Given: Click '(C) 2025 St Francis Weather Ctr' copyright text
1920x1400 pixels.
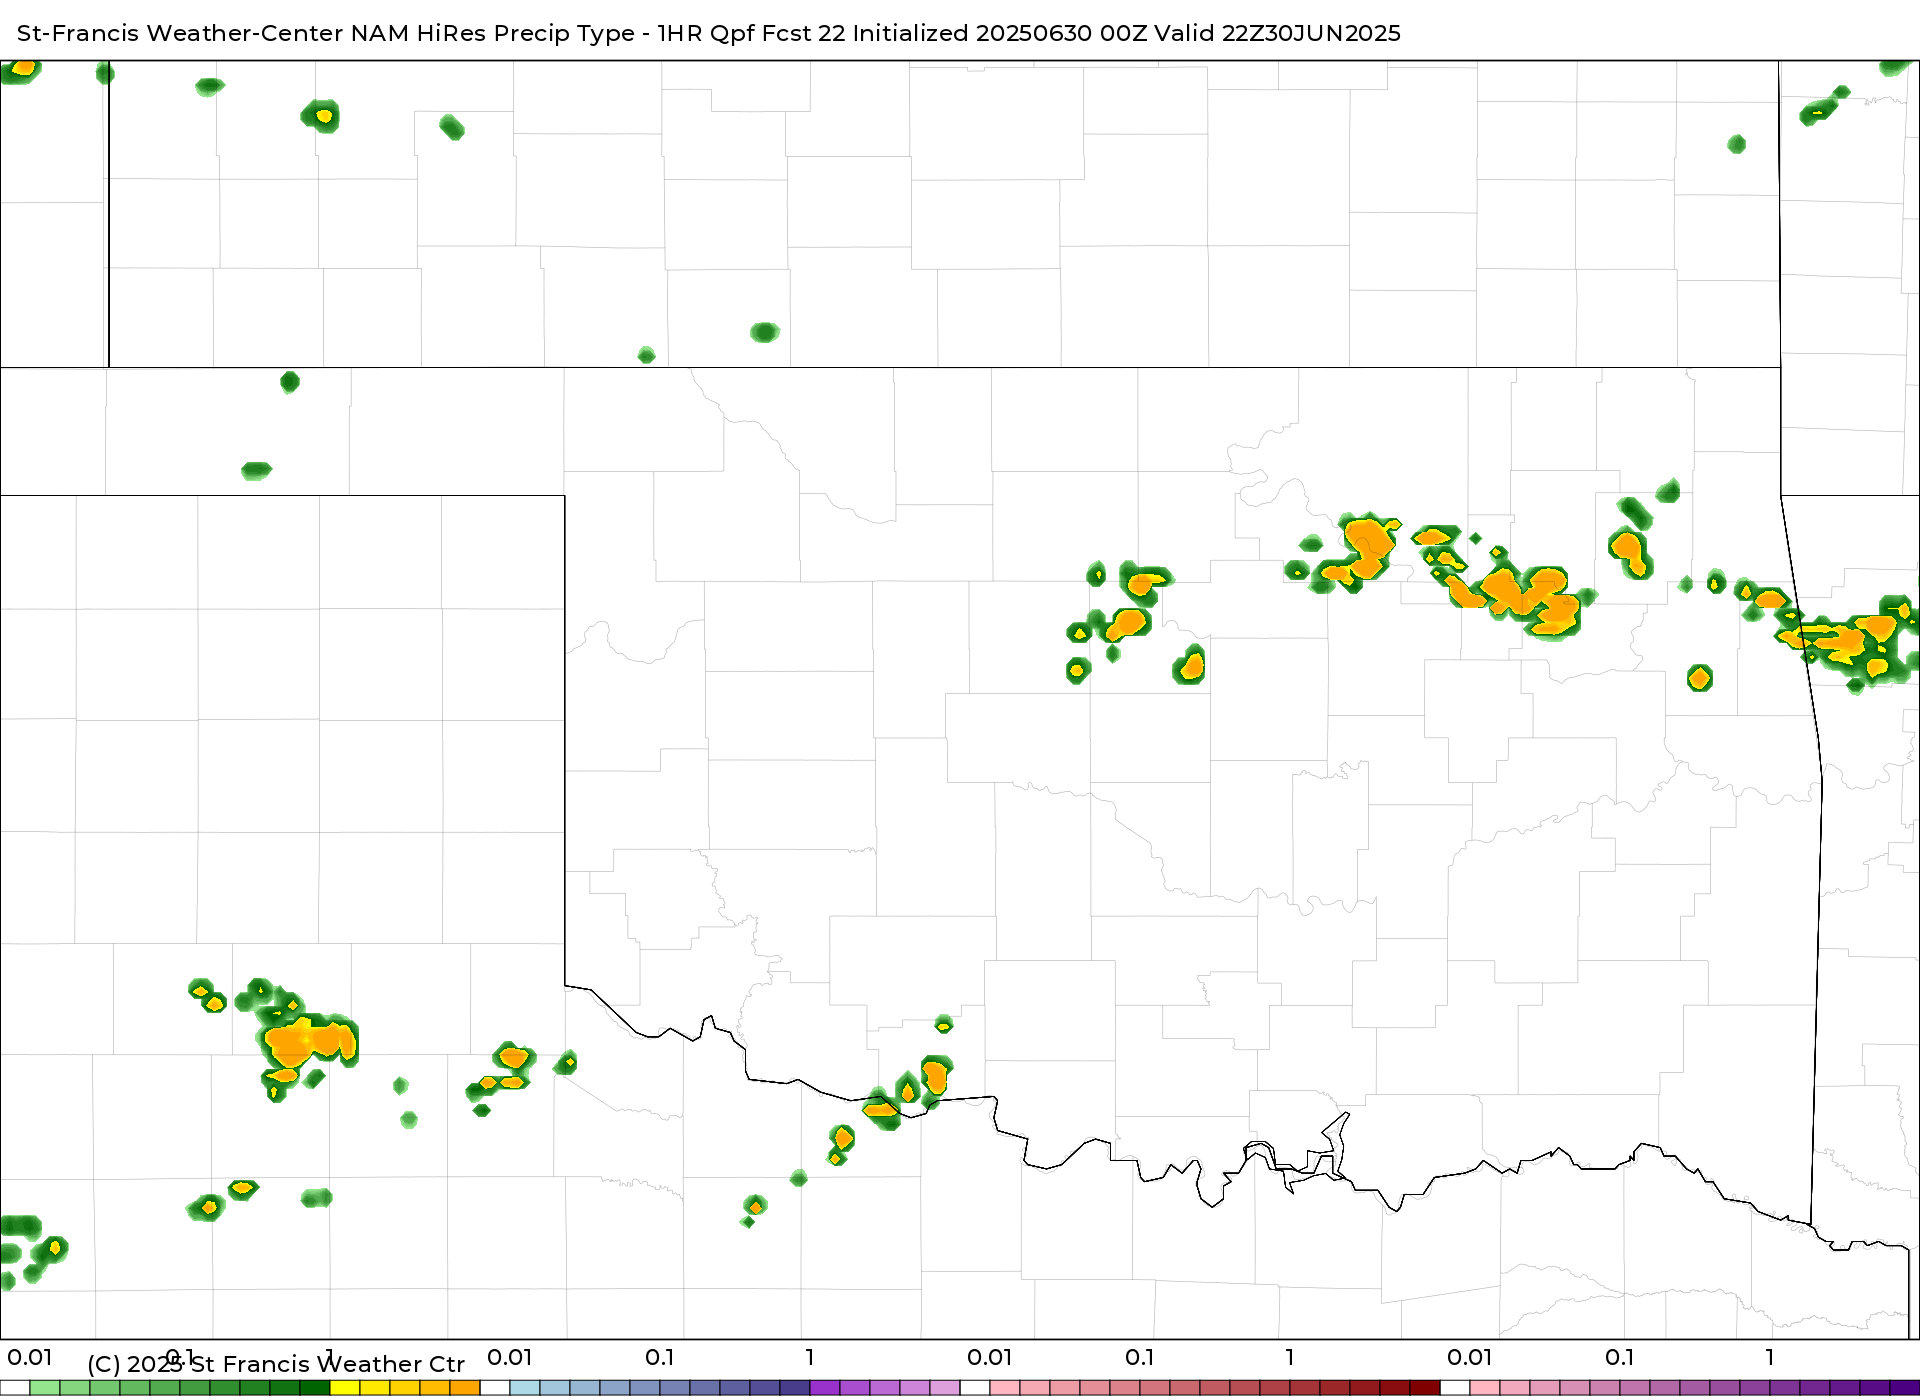Looking at the screenshot, I should [276, 1364].
